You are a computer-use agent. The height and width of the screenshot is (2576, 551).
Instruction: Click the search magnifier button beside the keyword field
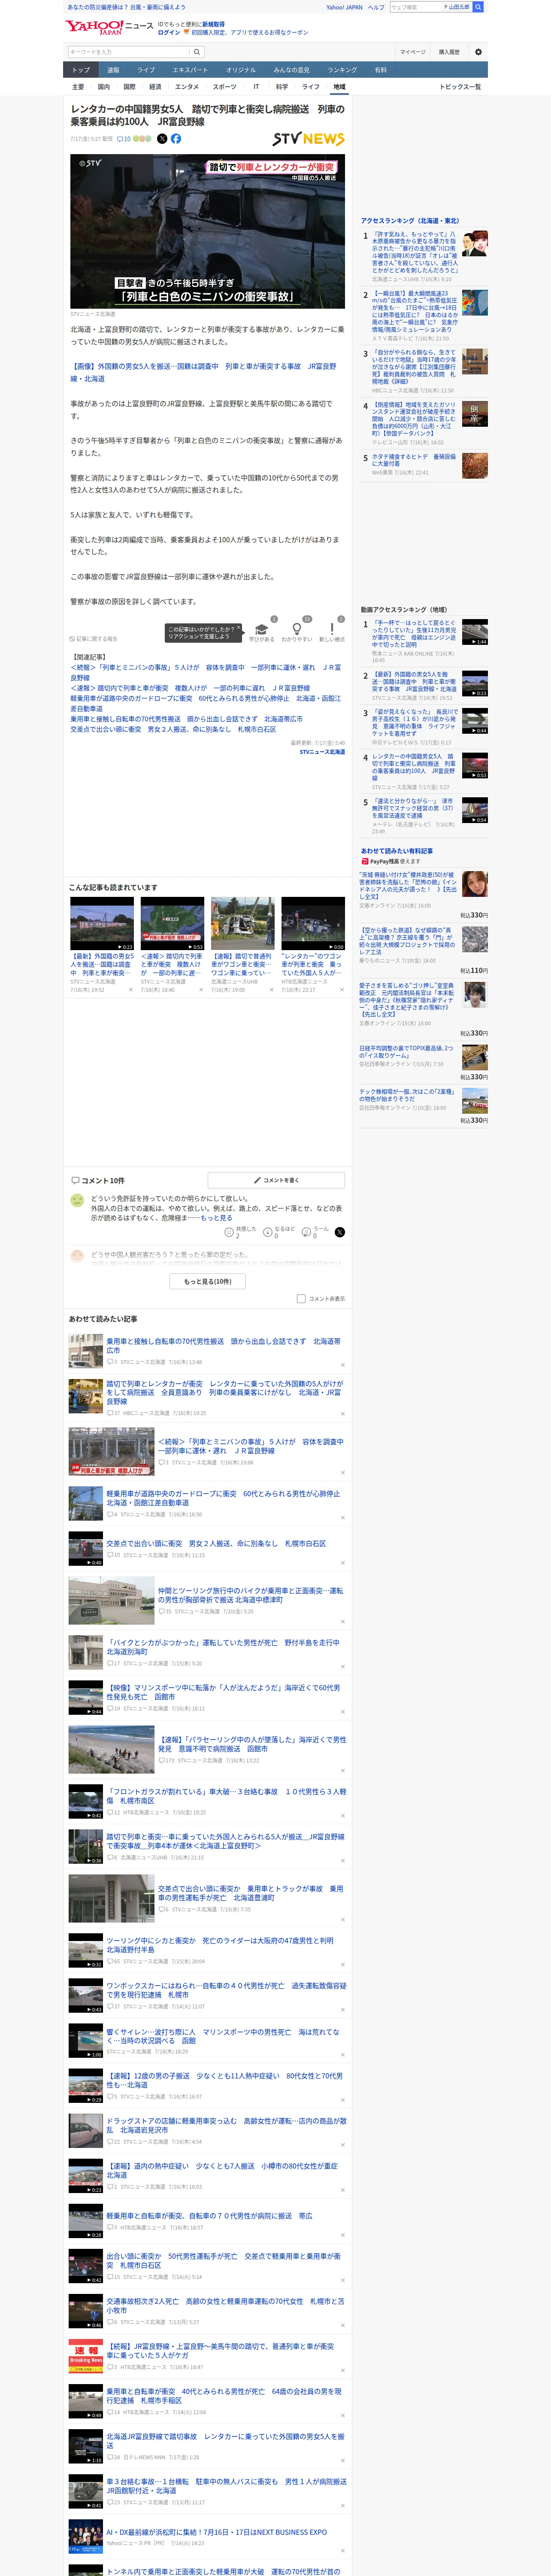(x=197, y=52)
